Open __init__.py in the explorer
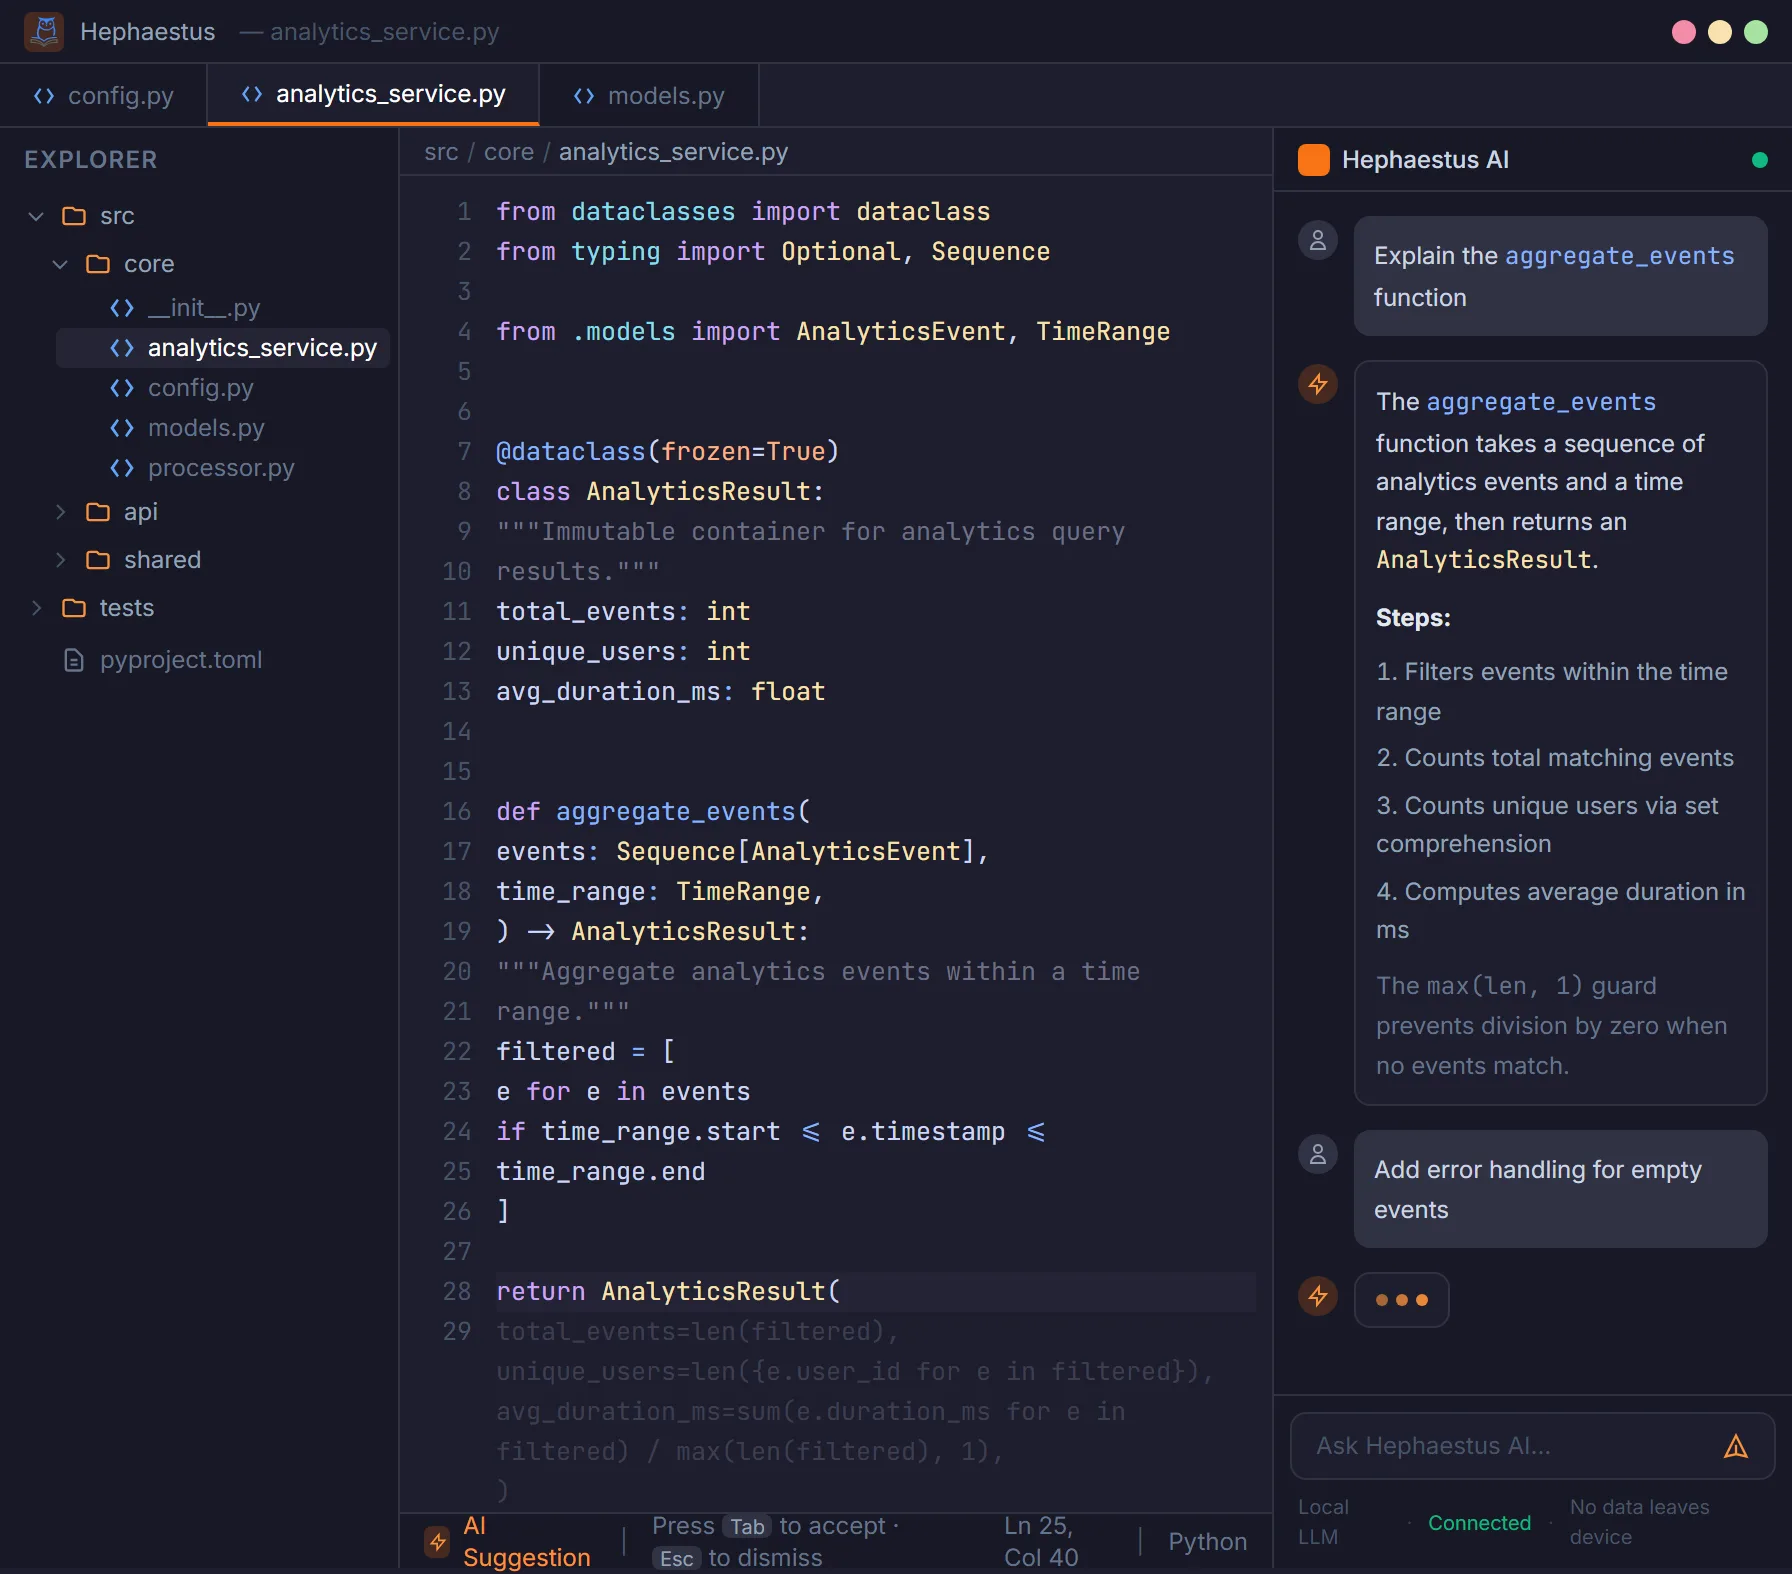The height and width of the screenshot is (1574, 1792). pyautogui.click(x=223, y=308)
